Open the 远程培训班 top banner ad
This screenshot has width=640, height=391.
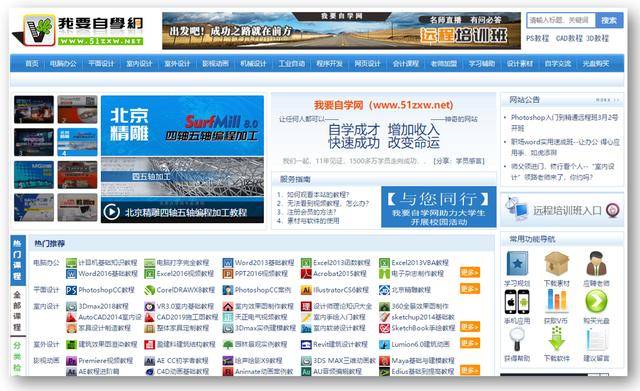coord(341,31)
